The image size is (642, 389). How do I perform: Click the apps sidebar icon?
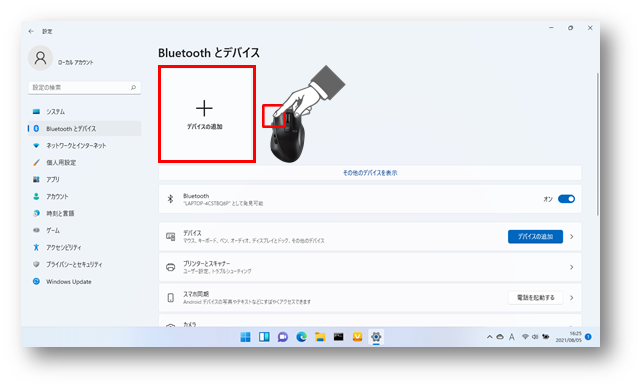tap(36, 179)
